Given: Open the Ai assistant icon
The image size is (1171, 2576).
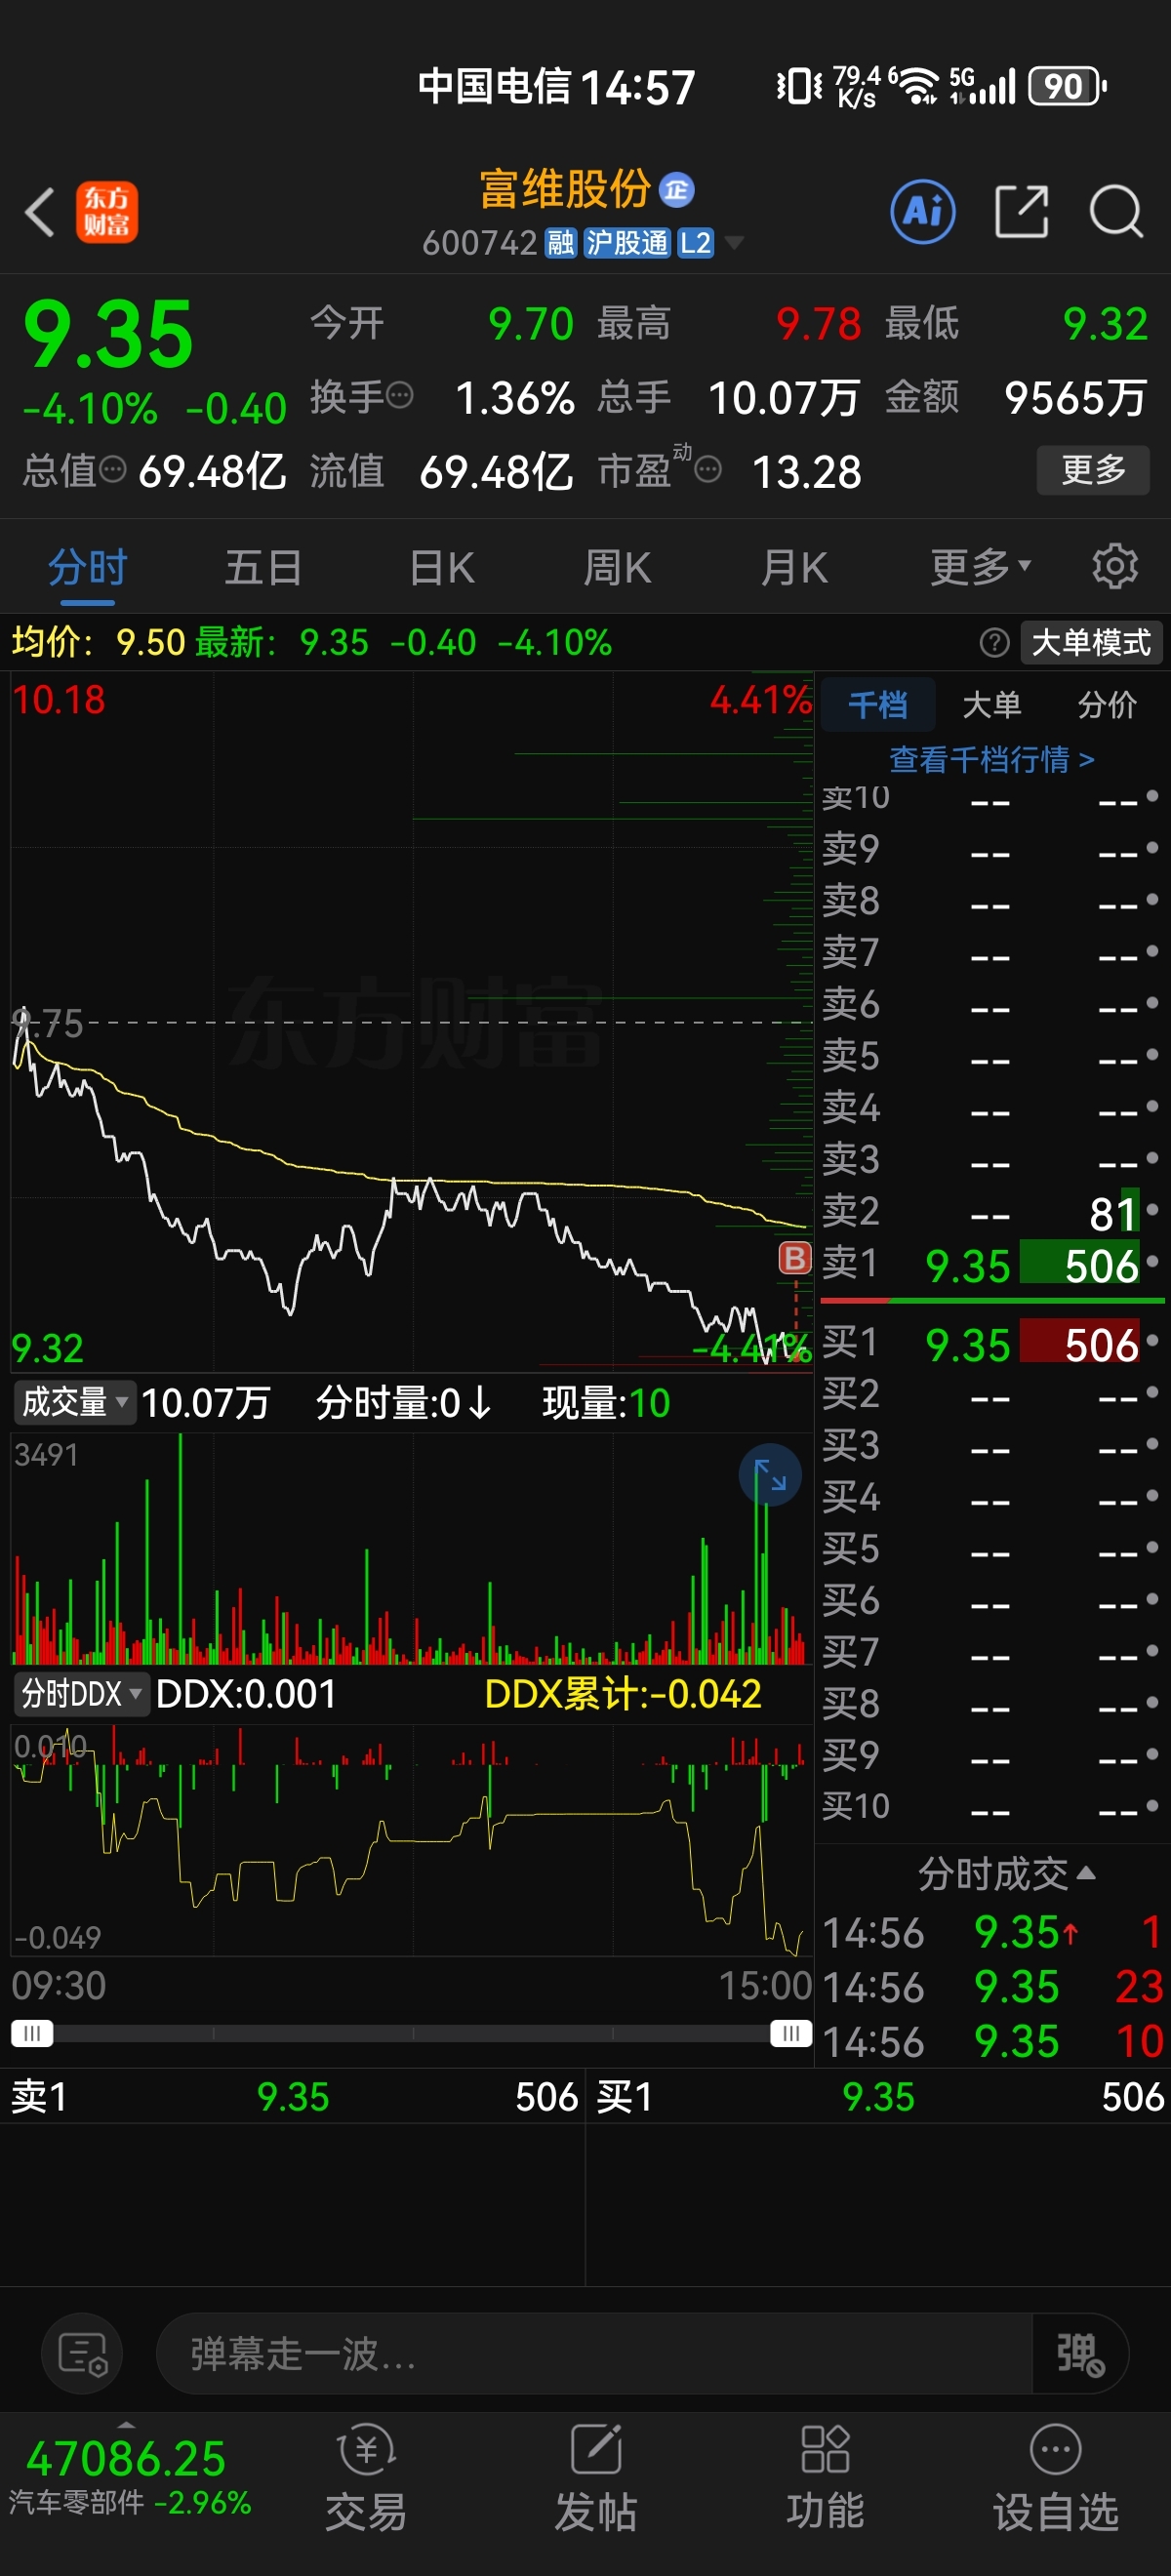Looking at the screenshot, I should click(922, 211).
